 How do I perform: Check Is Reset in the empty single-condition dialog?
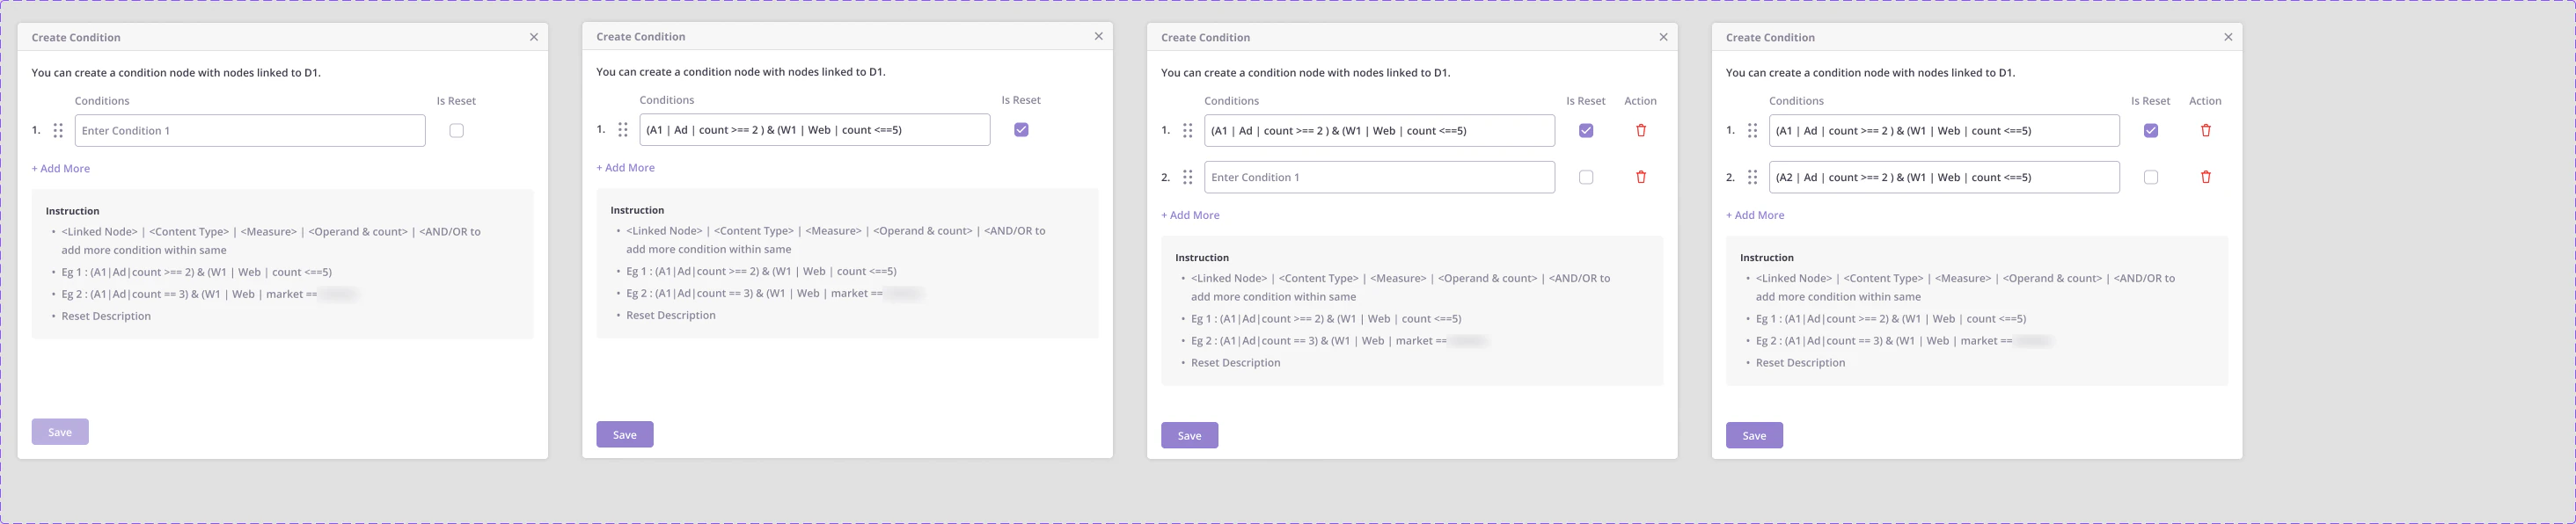pos(457,130)
